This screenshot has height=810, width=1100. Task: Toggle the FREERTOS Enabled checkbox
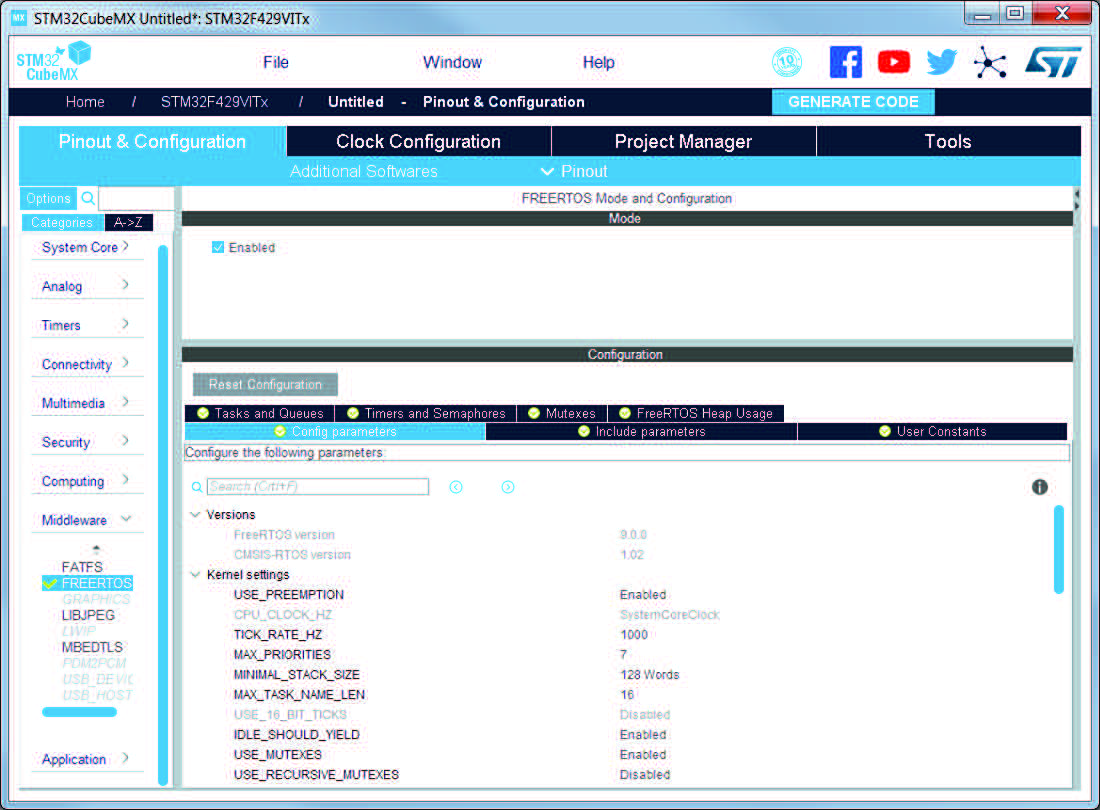(x=218, y=248)
